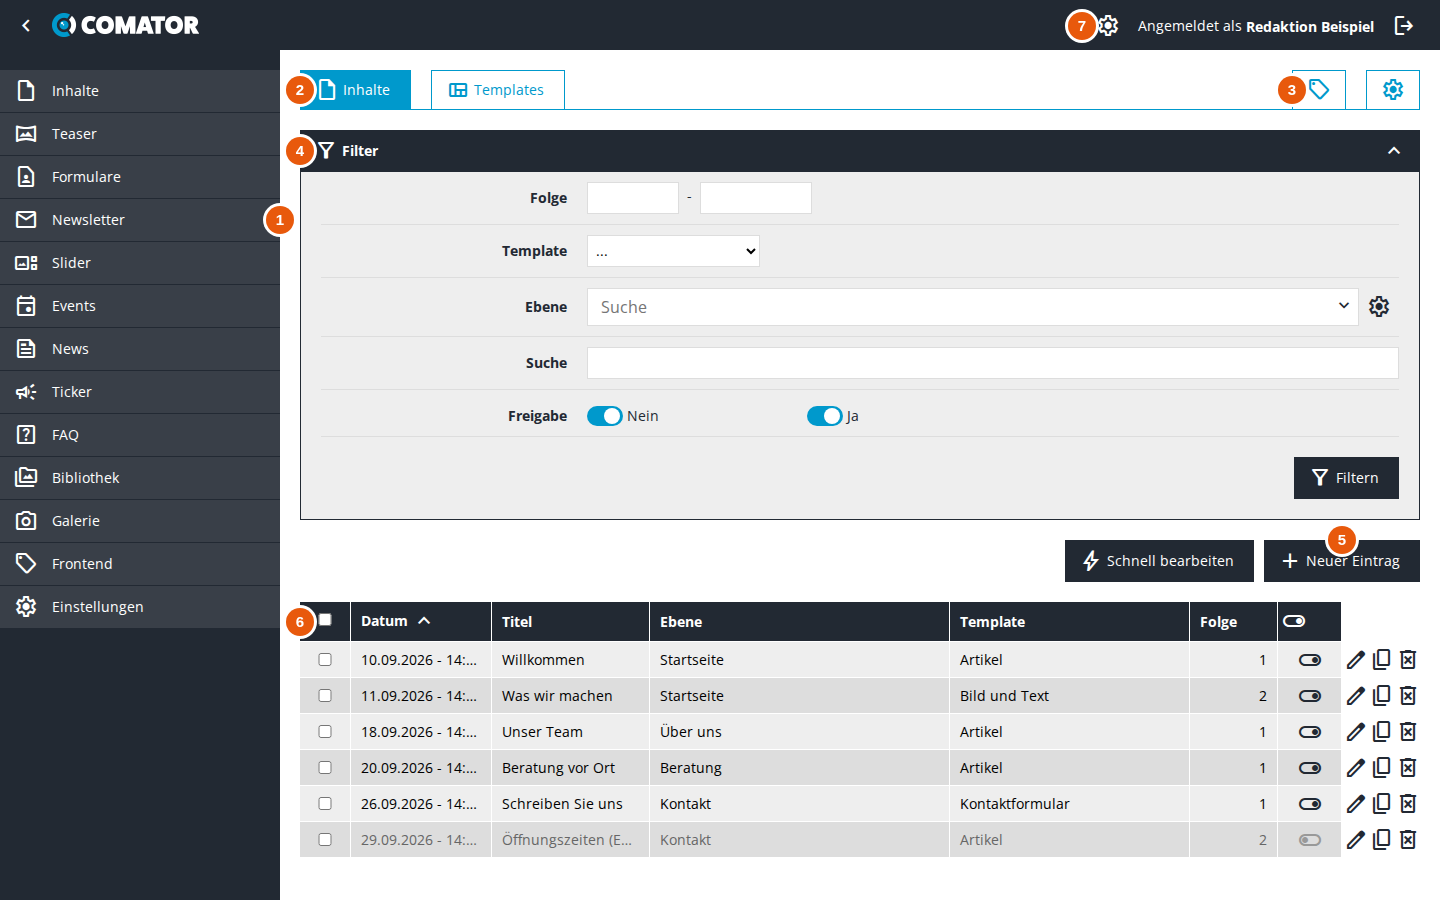Click the first Folge range input

tap(633, 198)
